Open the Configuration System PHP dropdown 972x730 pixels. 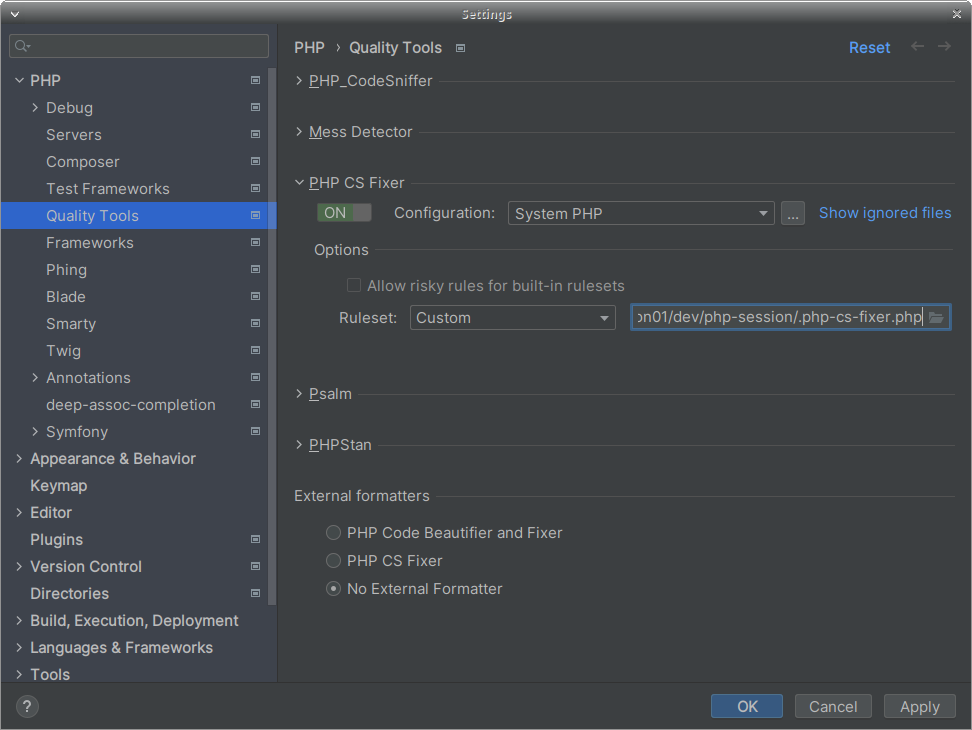click(641, 213)
